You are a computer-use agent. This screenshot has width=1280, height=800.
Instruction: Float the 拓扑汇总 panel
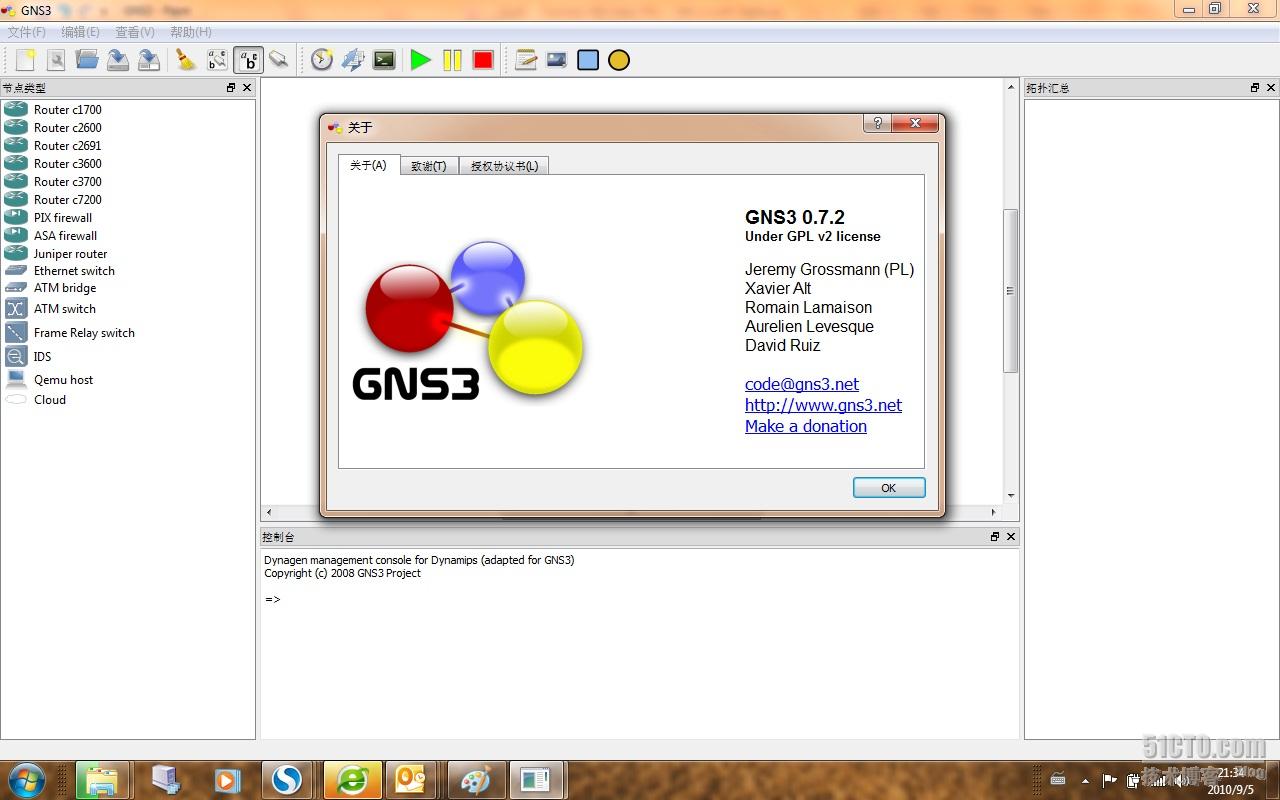pos(1255,88)
